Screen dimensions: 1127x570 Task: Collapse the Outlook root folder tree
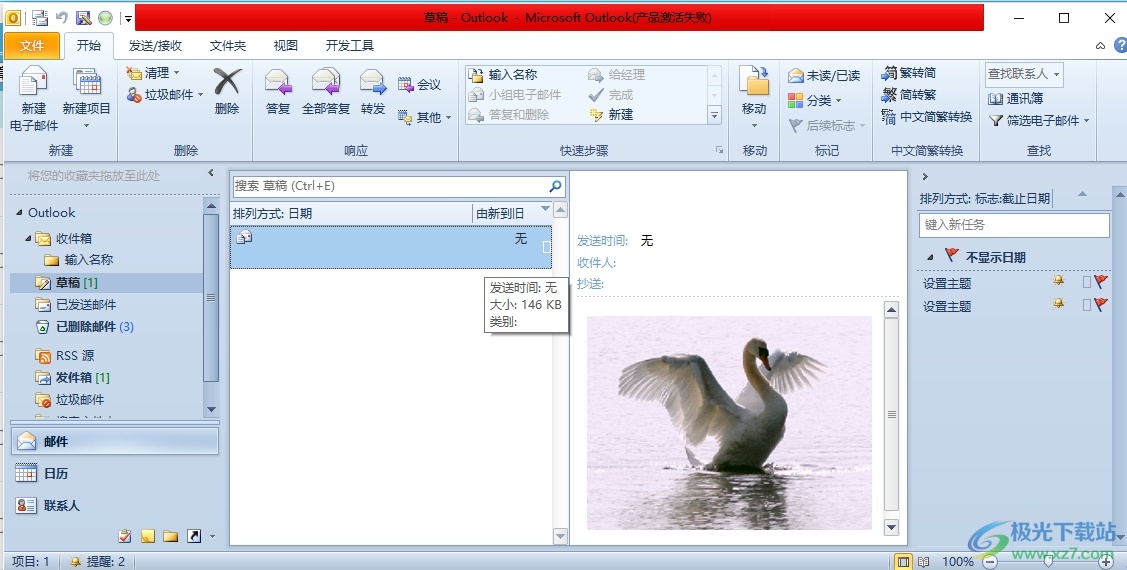19,212
